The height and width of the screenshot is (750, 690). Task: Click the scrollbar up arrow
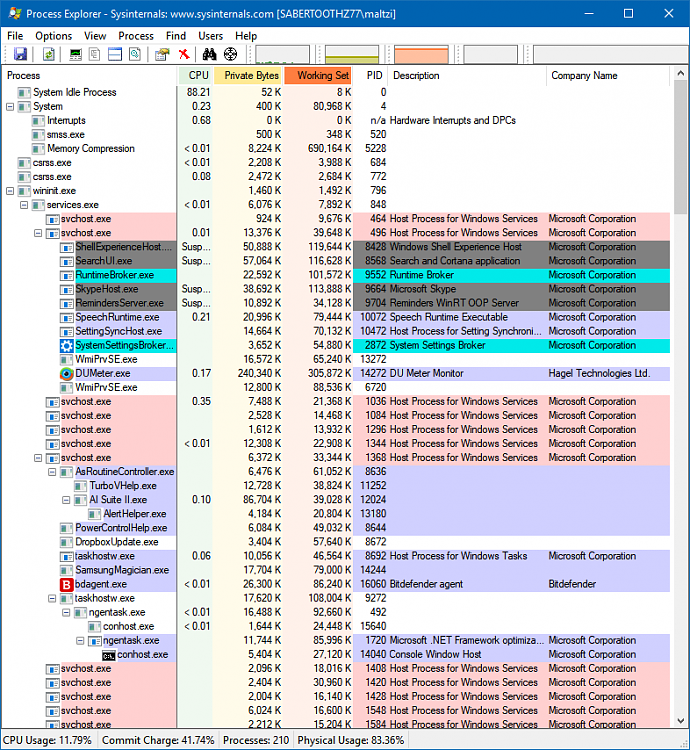680,74
